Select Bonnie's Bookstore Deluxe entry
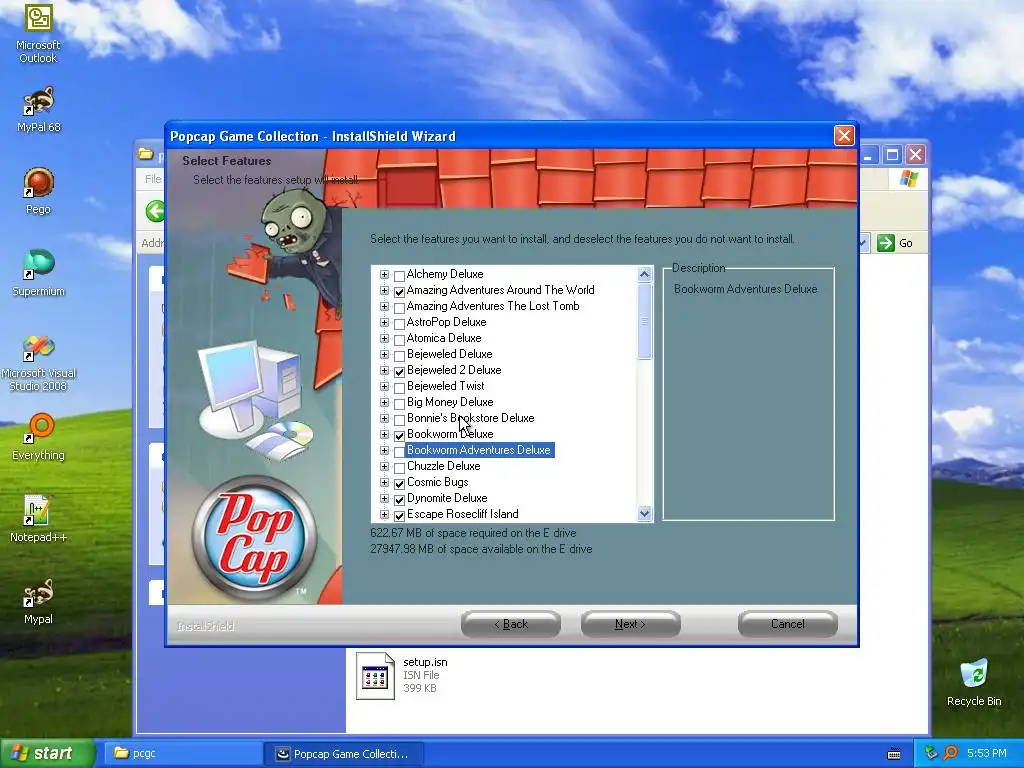 point(470,418)
